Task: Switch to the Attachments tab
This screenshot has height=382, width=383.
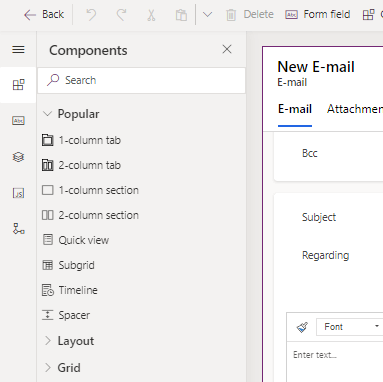Action: tap(355, 109)
